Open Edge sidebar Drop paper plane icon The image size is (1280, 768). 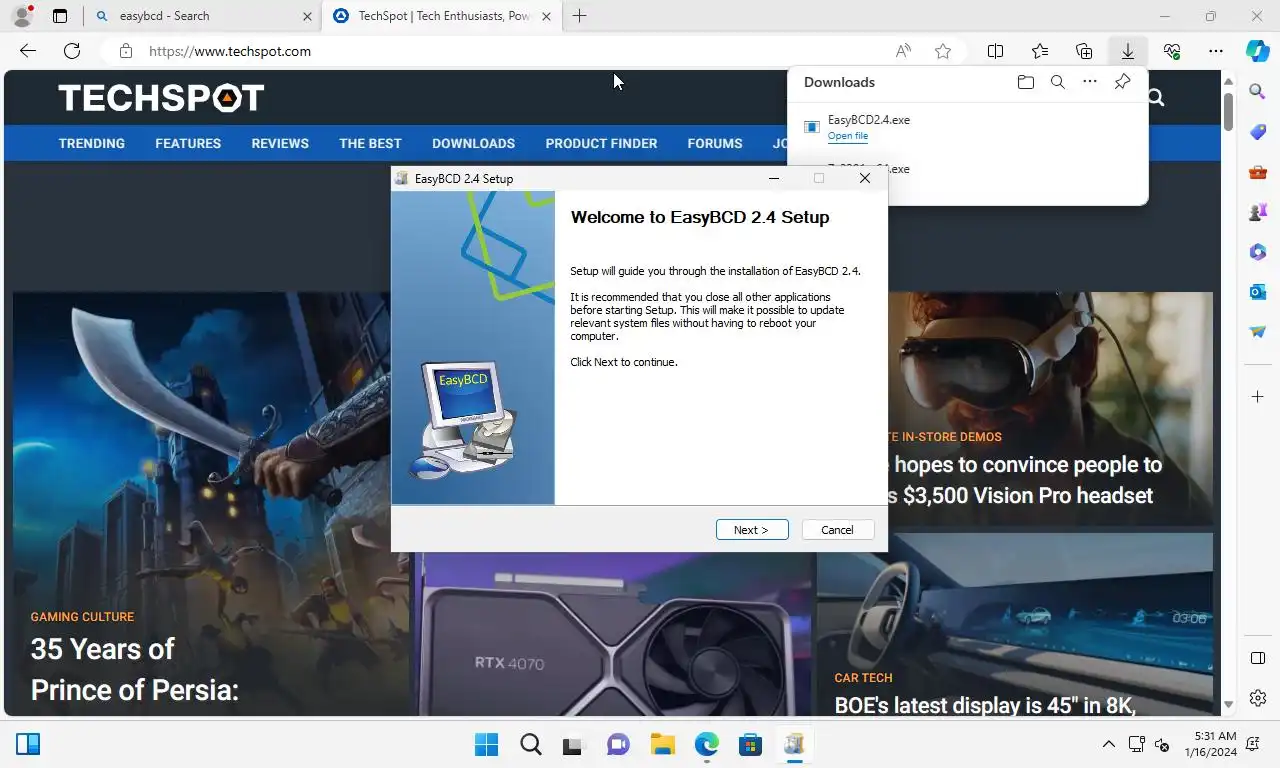1258,332
